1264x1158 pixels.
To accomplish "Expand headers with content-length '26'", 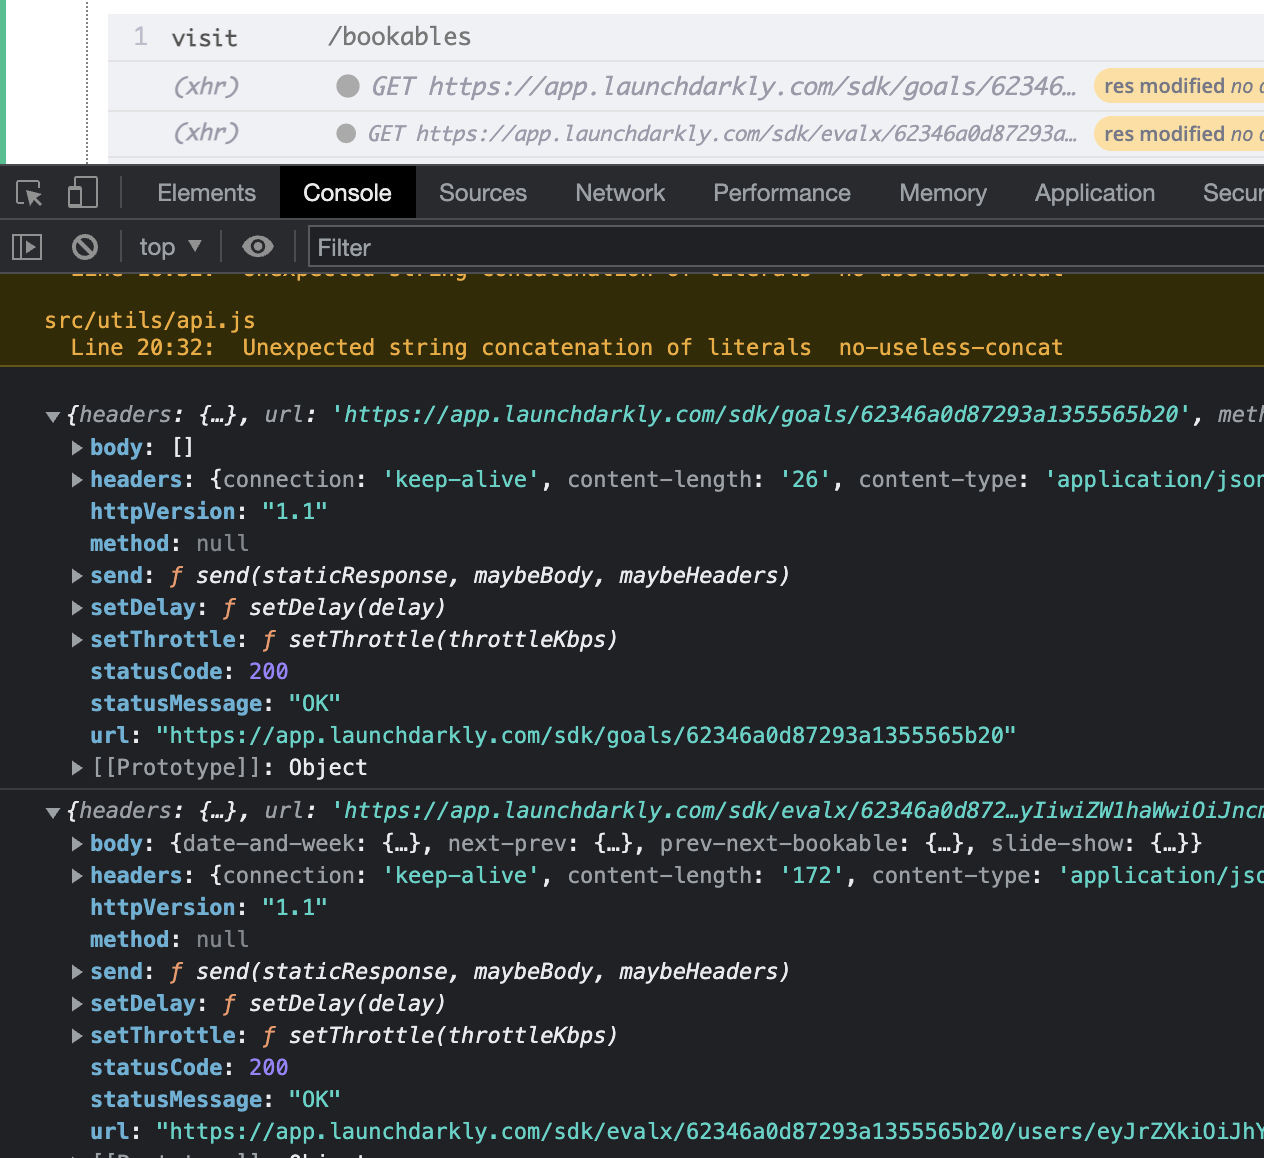I will 76,480.
